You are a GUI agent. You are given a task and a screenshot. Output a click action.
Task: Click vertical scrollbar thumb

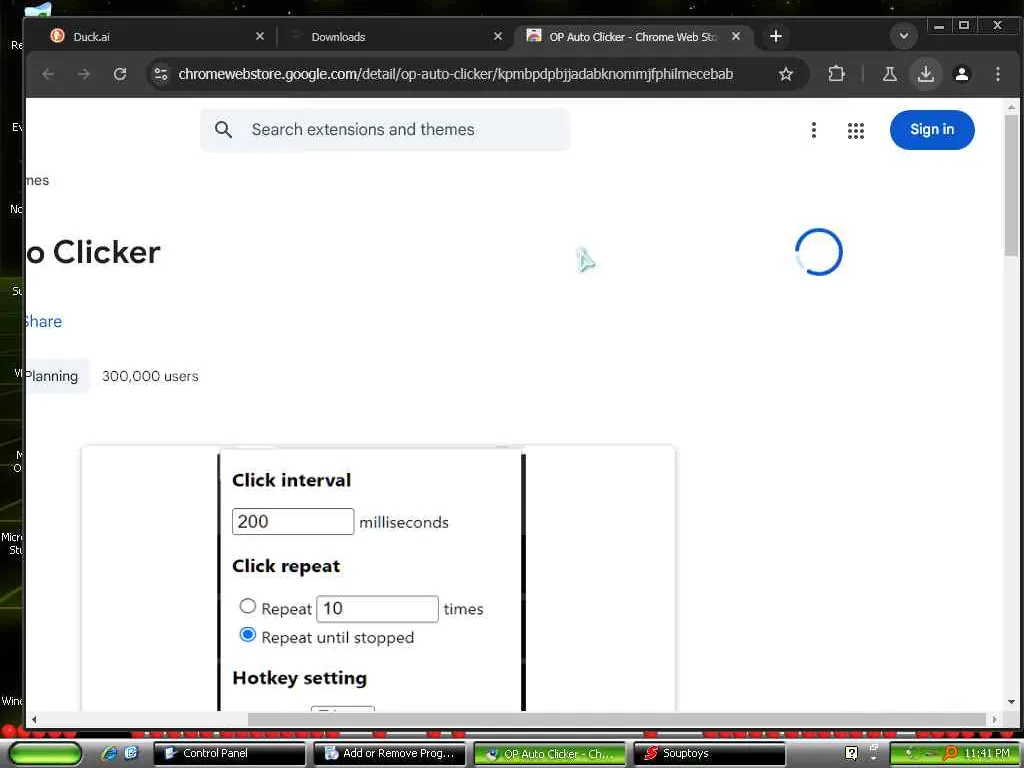point(1011,186)
